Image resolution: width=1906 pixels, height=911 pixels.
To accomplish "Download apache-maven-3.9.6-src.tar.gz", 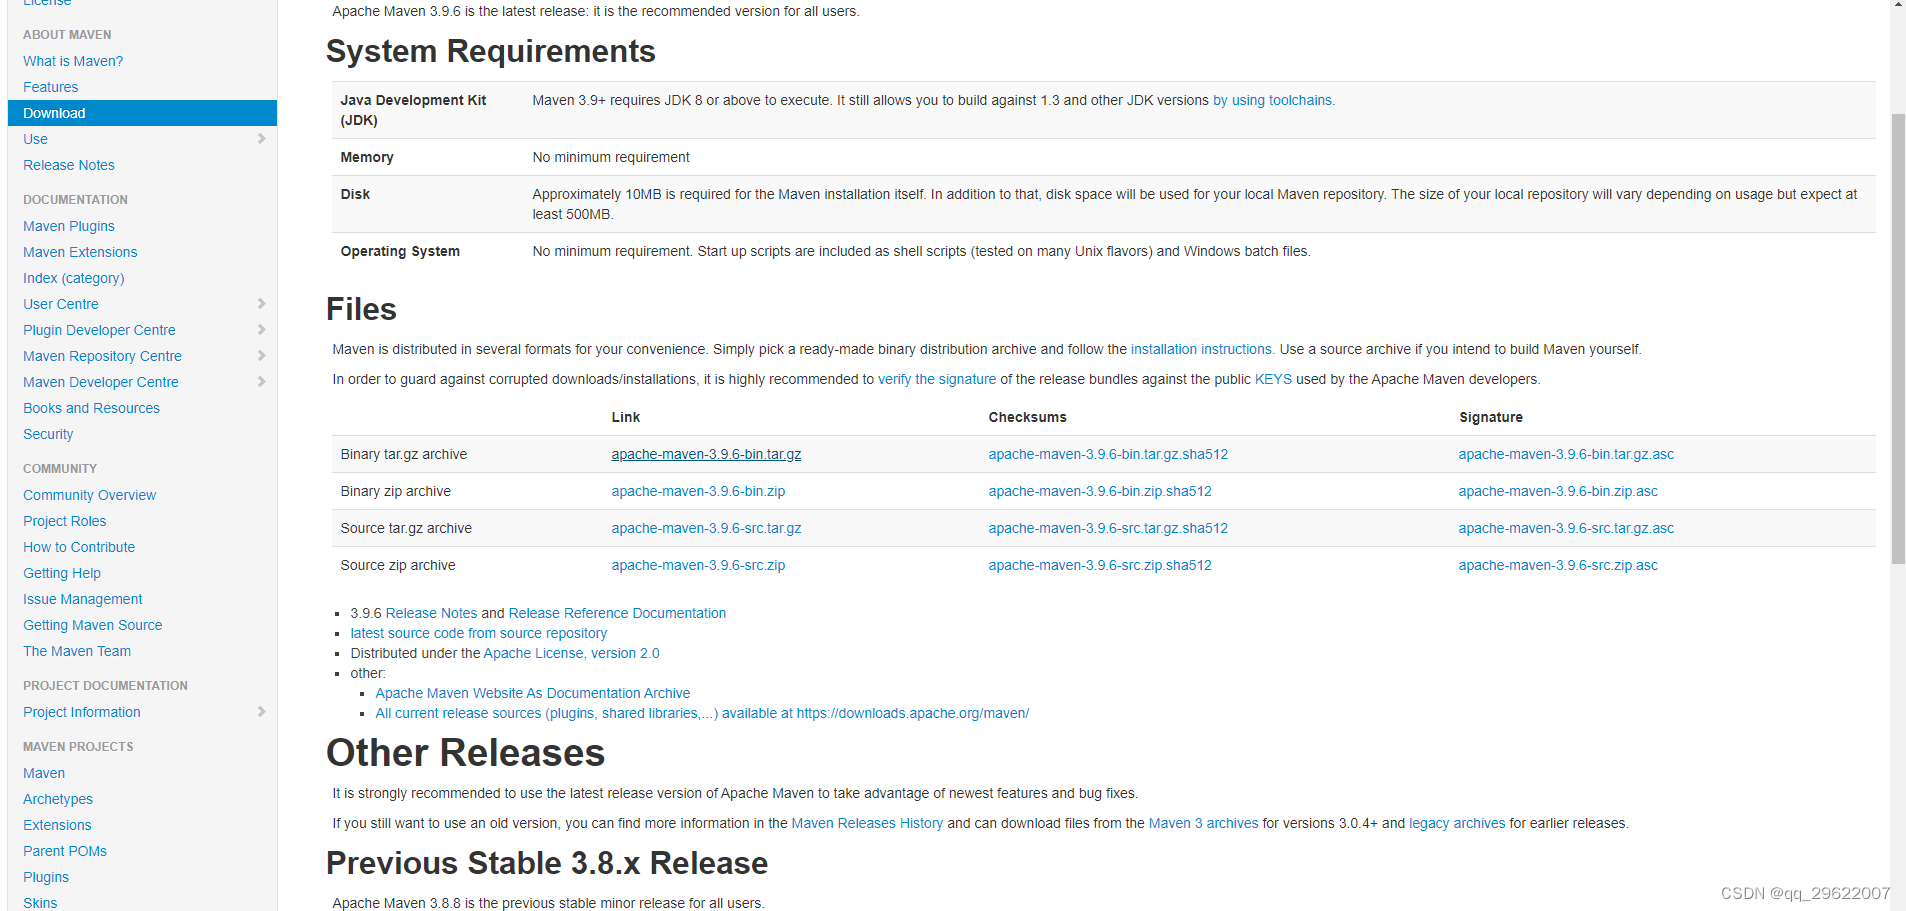I will pos(706,528).
